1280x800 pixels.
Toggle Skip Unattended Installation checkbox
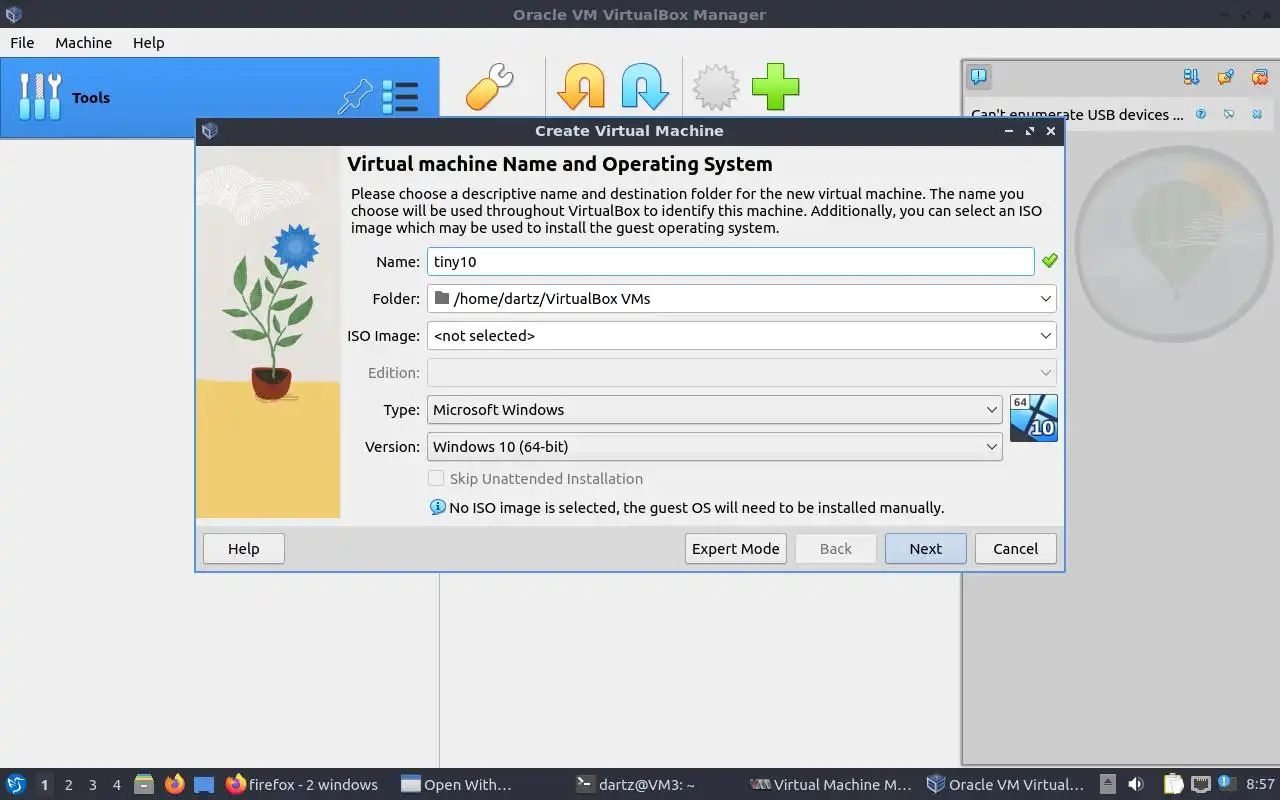(x=436, y=478)
